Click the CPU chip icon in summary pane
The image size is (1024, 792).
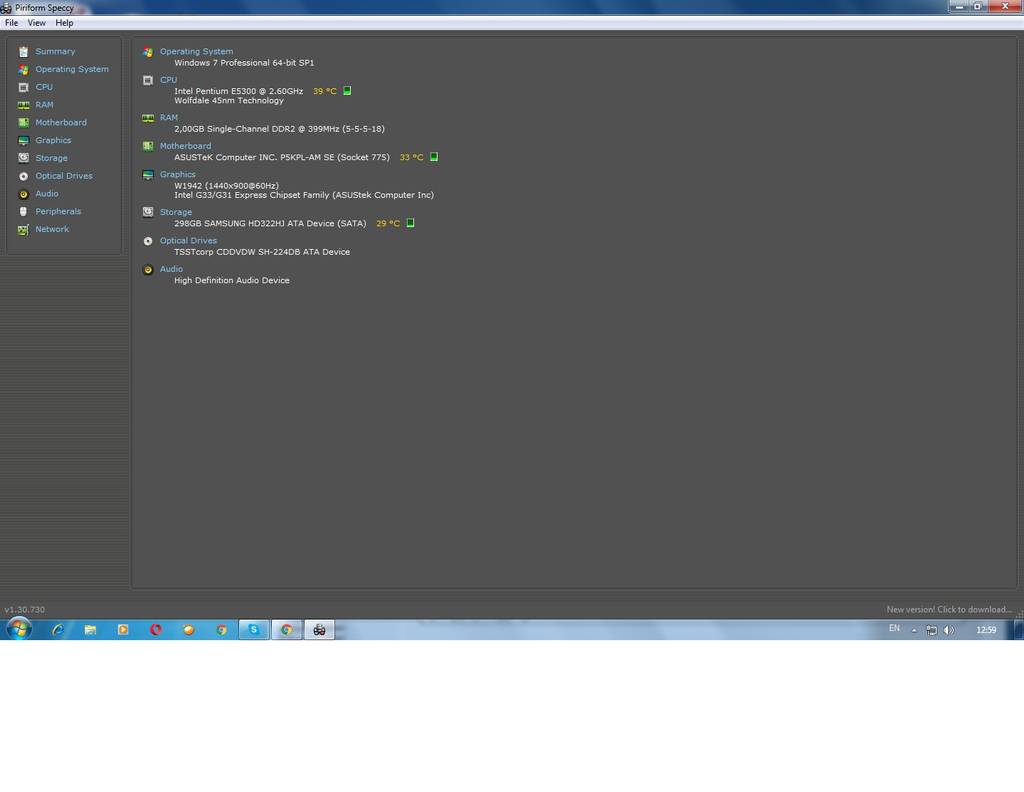click(148, 80)
